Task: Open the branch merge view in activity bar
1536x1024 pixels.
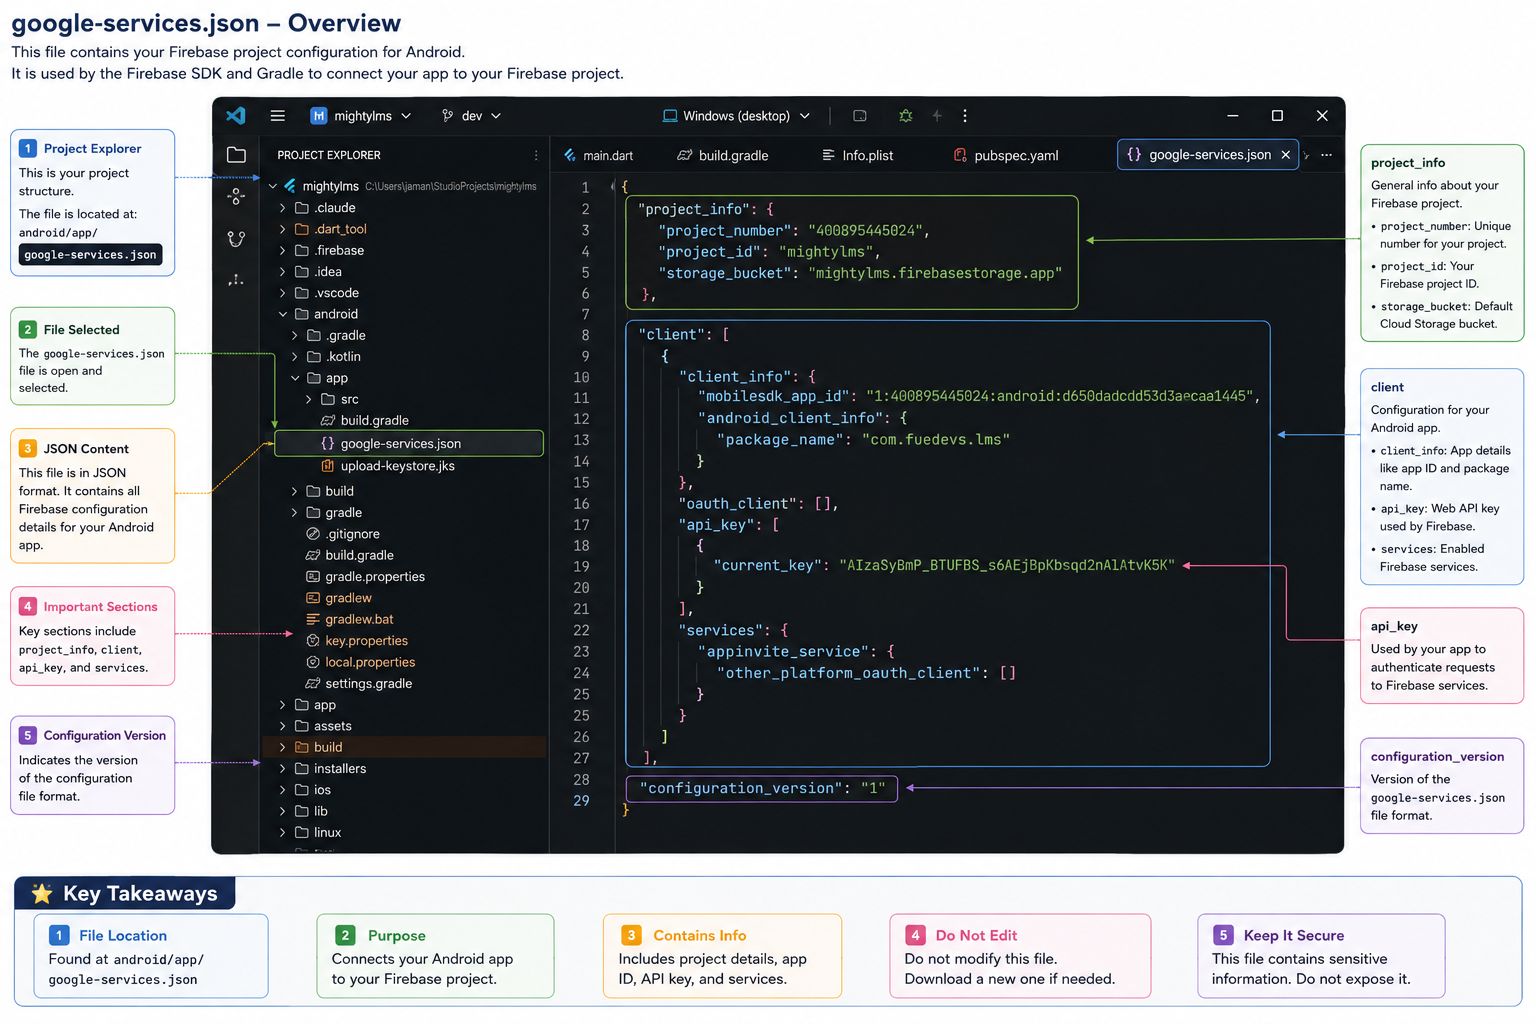Action: (236, 239)
